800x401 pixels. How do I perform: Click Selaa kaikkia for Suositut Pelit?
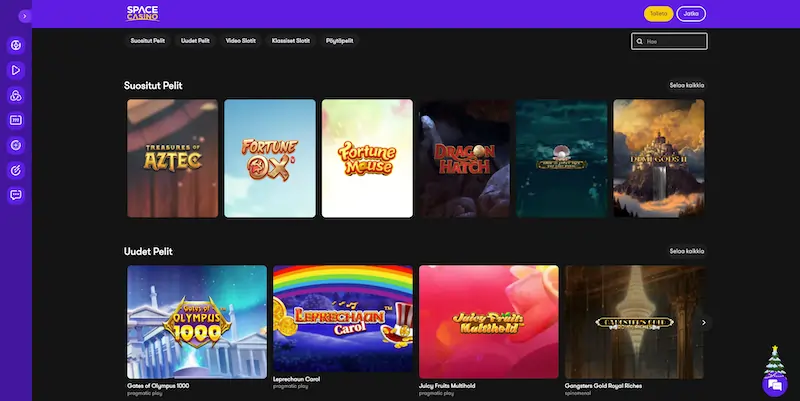(687, 85)
